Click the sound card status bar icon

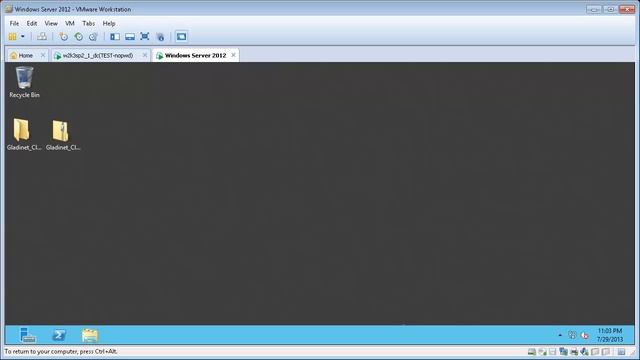click(x=584, y=352)
